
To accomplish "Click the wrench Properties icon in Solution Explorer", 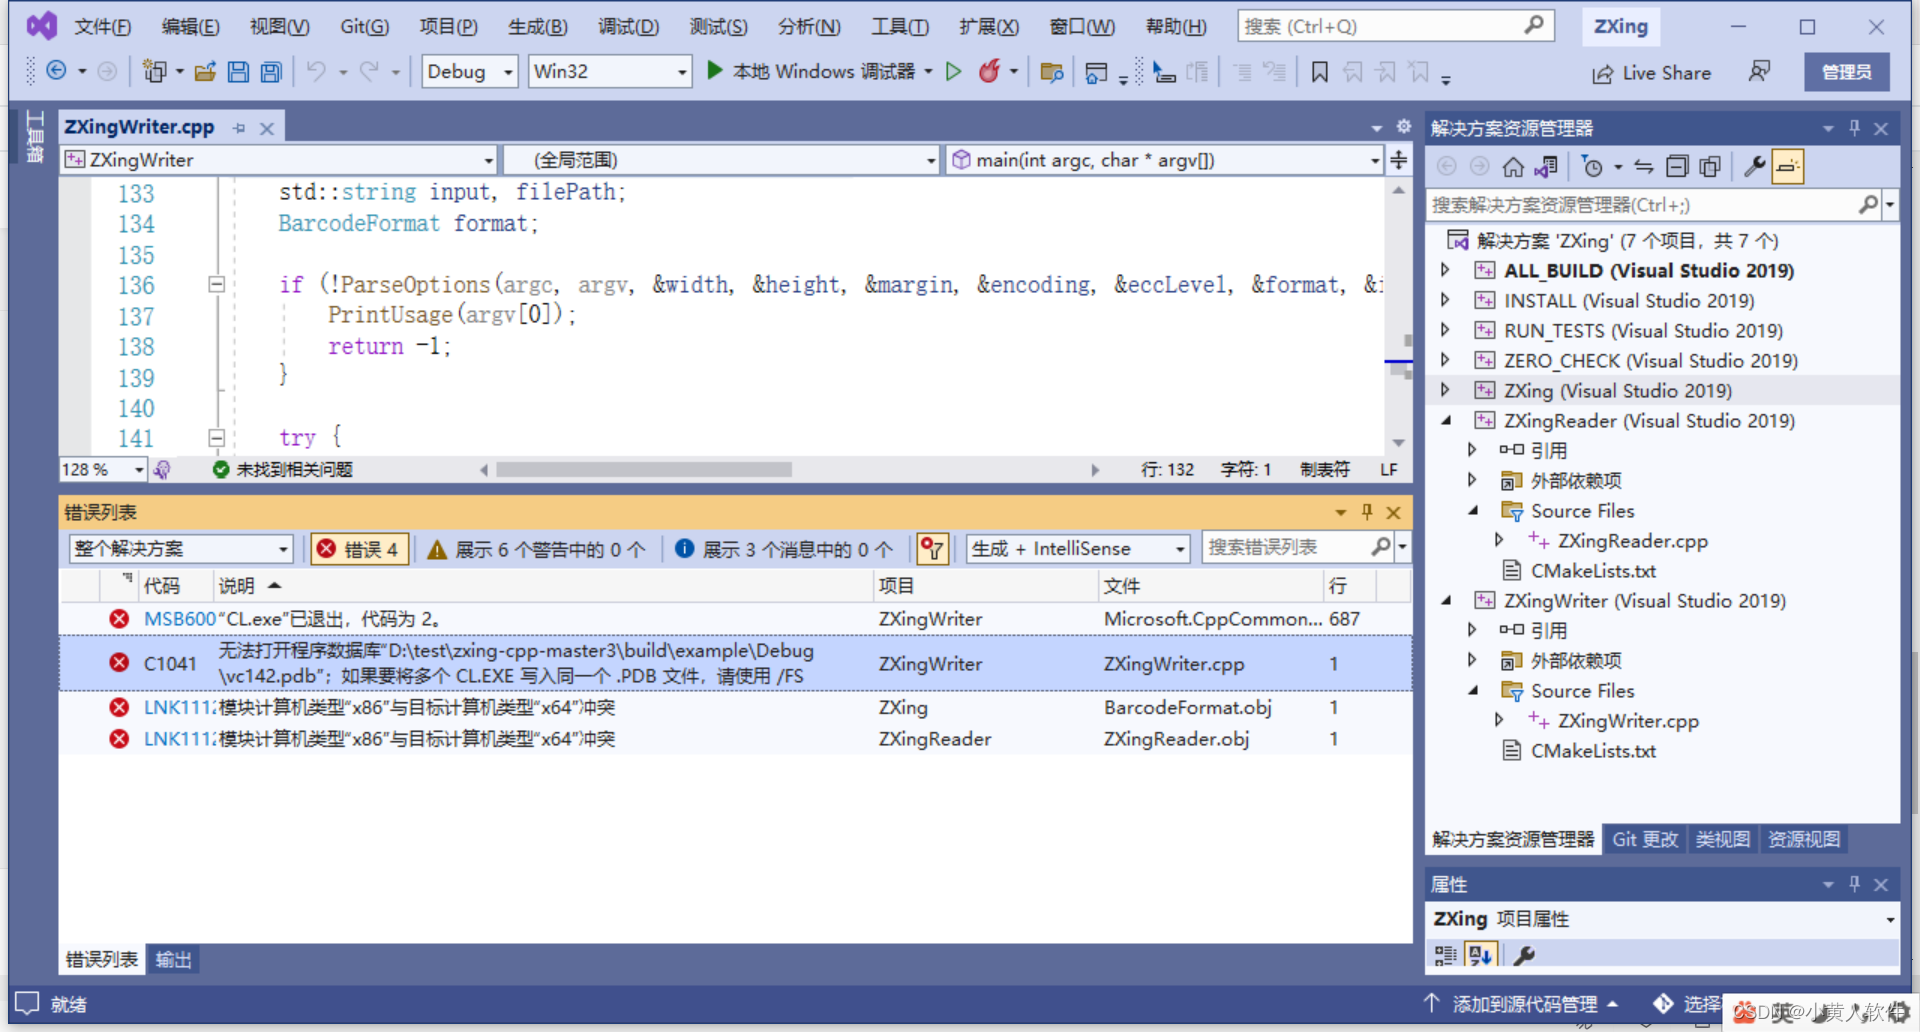I will (1753, 166).
